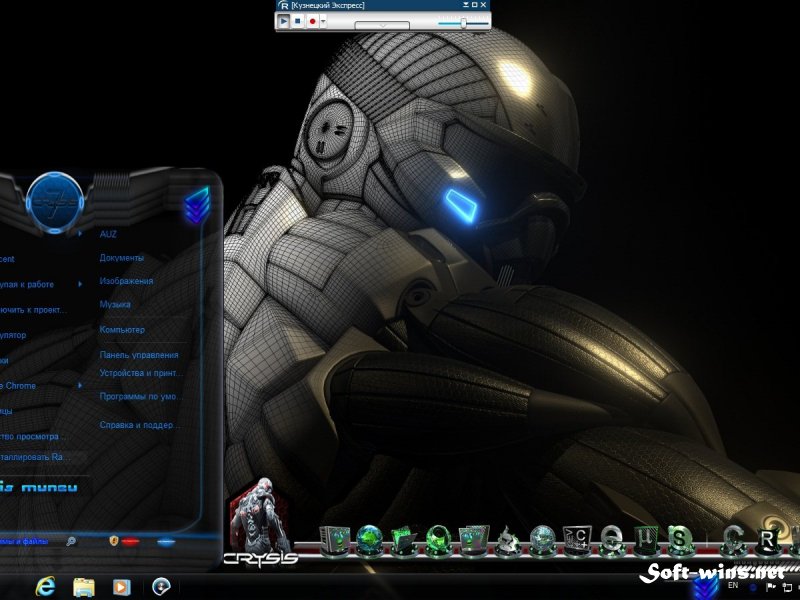Image resolution: width=800 pixels, height=600 pixels.
Task: Start recording with the red record button
Action: [x=312, y=21]
